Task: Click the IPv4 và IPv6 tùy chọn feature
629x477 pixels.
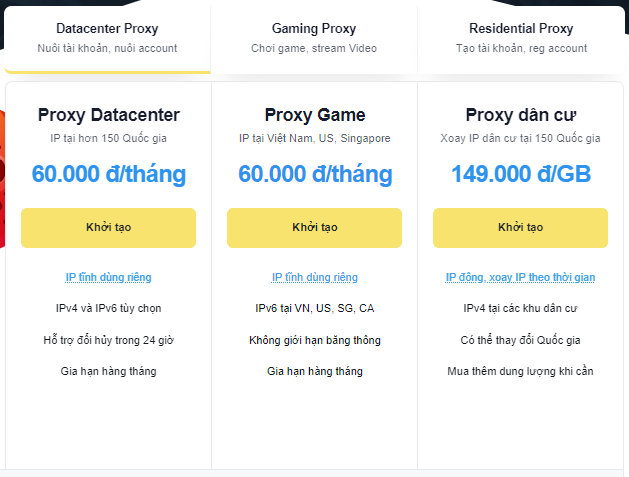Action: (108, 308)
